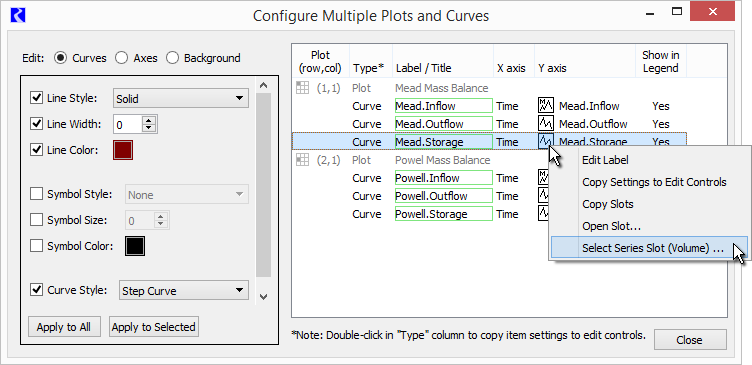
Task: Decrease Line Width with the down arrow
Action: pyautogui.click(x=149, y=129)
